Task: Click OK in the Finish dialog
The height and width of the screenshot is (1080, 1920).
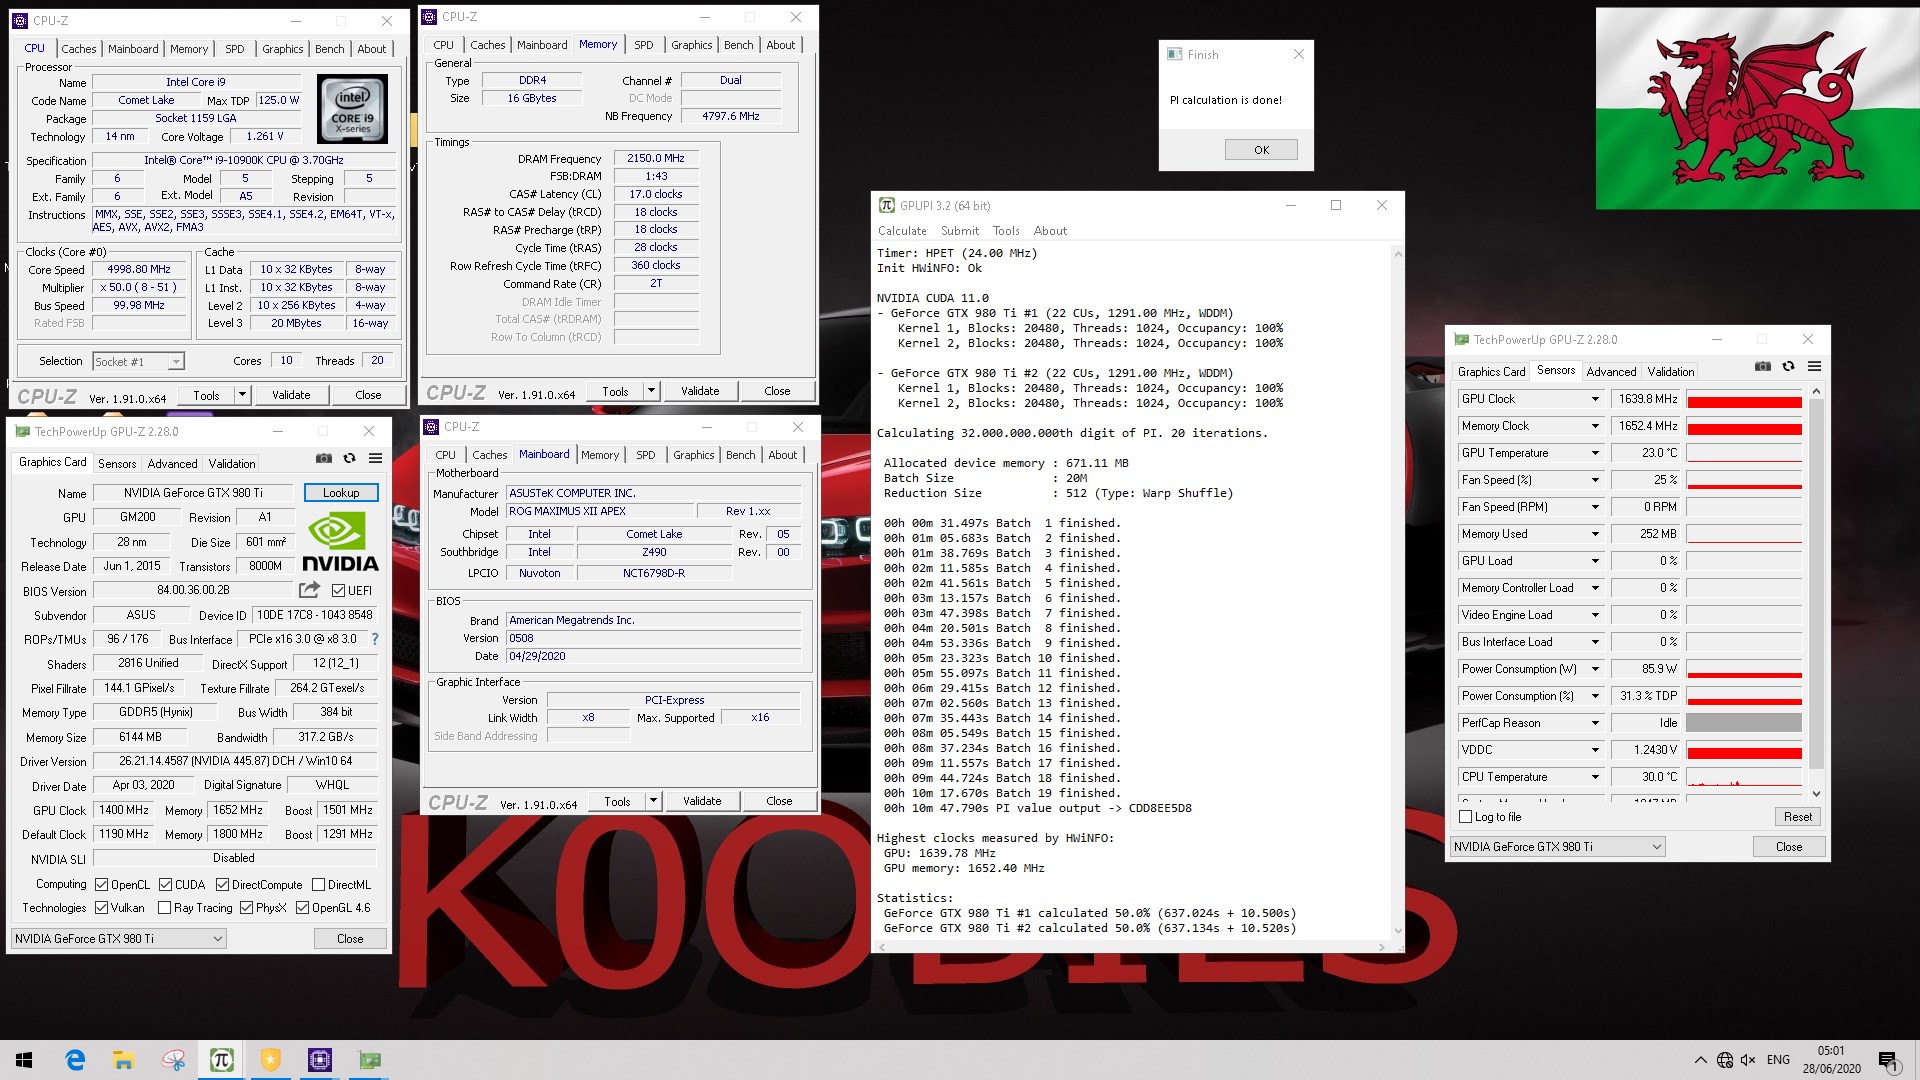Action: tap(1261, 150)
